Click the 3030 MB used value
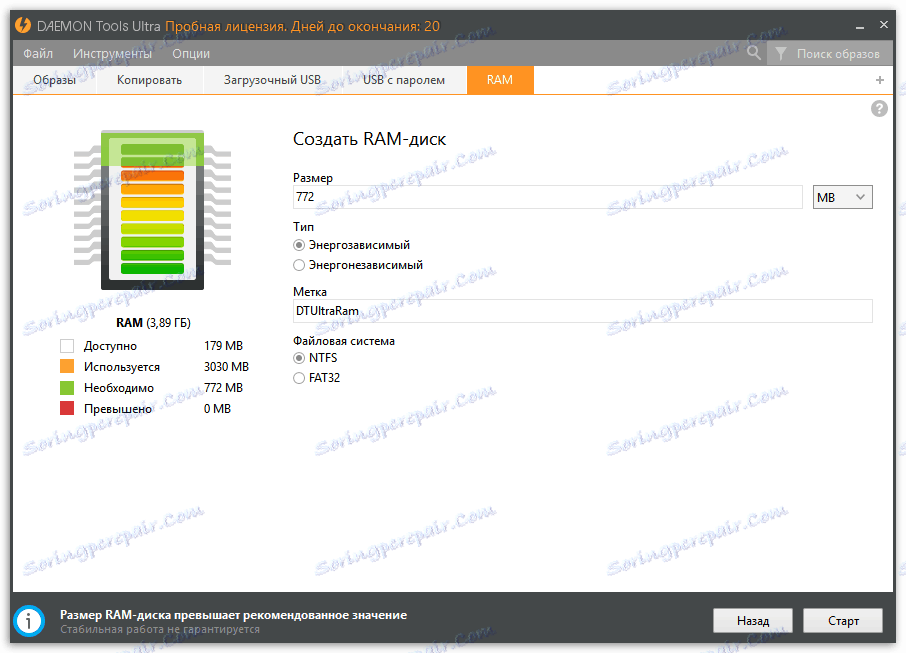The height and width of the screenshot is (653, 906). click(x=226, y=366)
